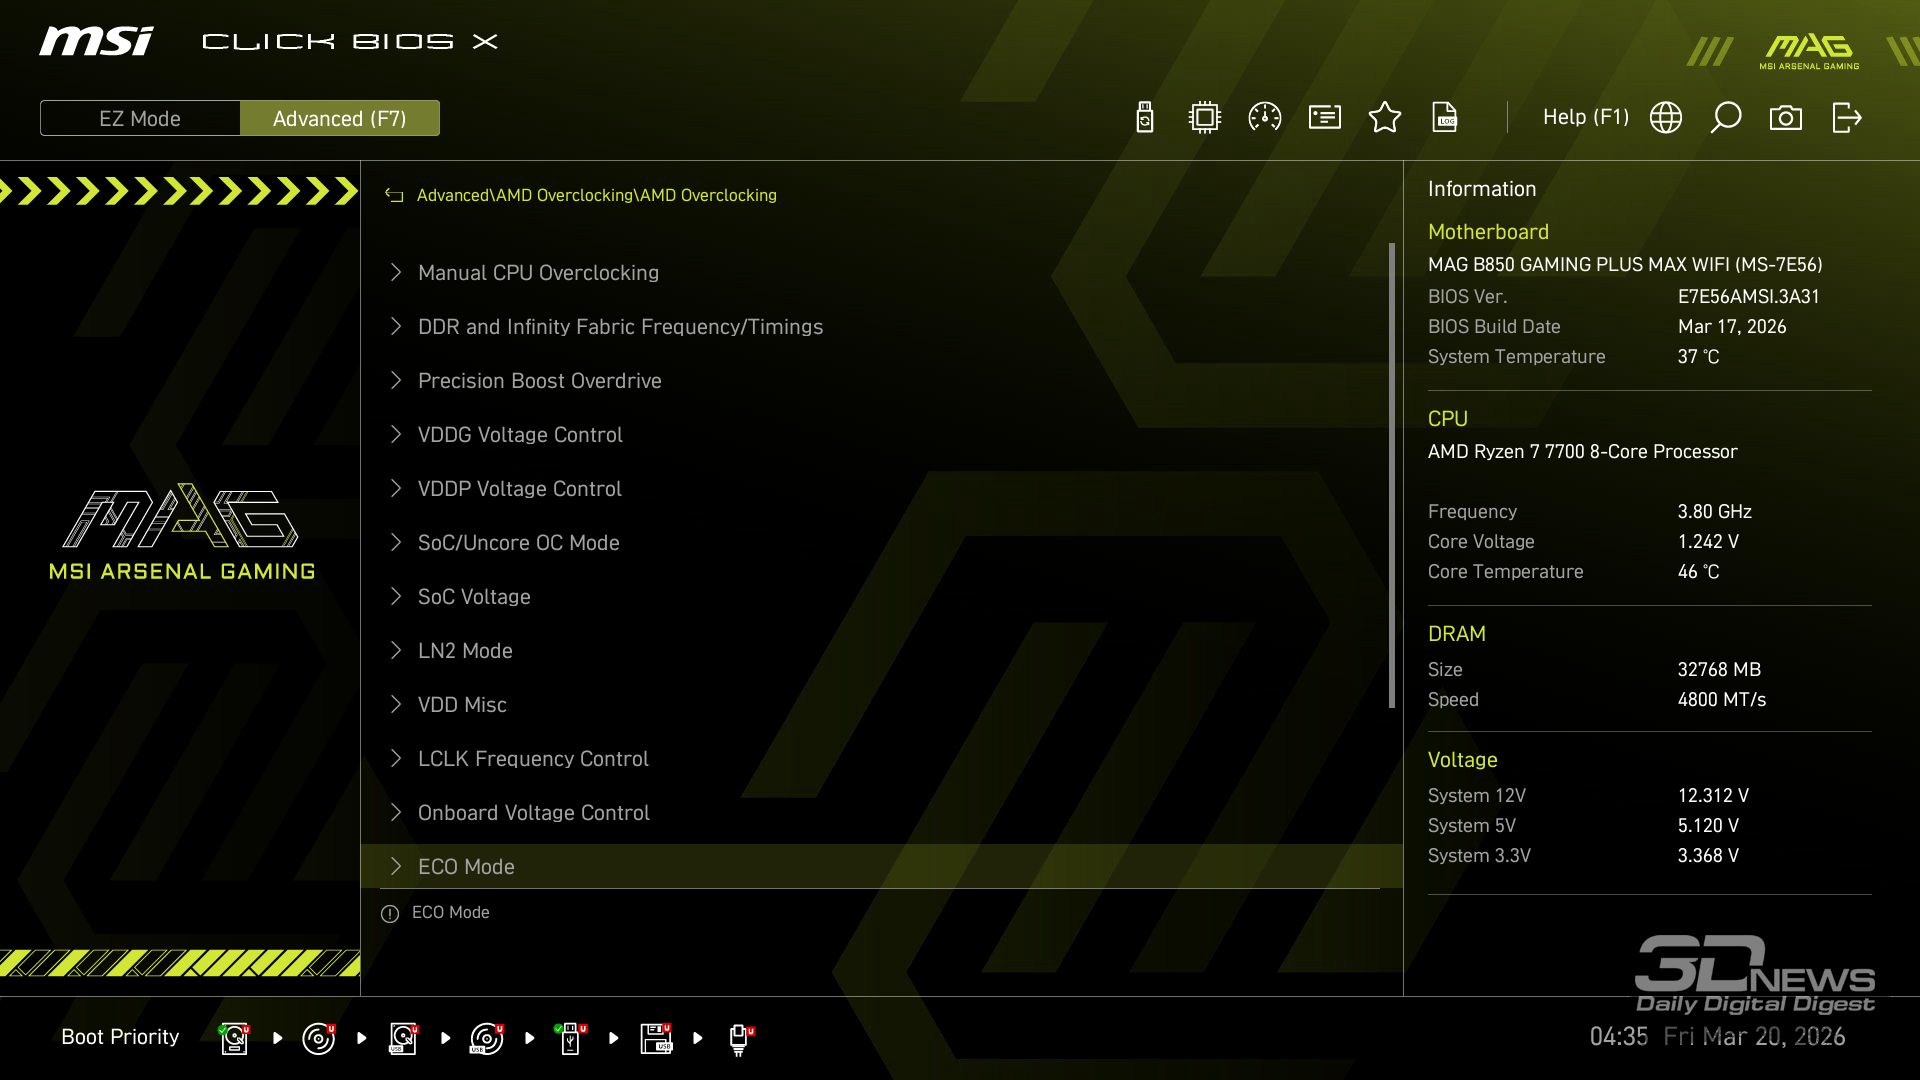Click Help (F1) button
This screenshot has width=1920, height=1080.
click(x=1586, y=118)
